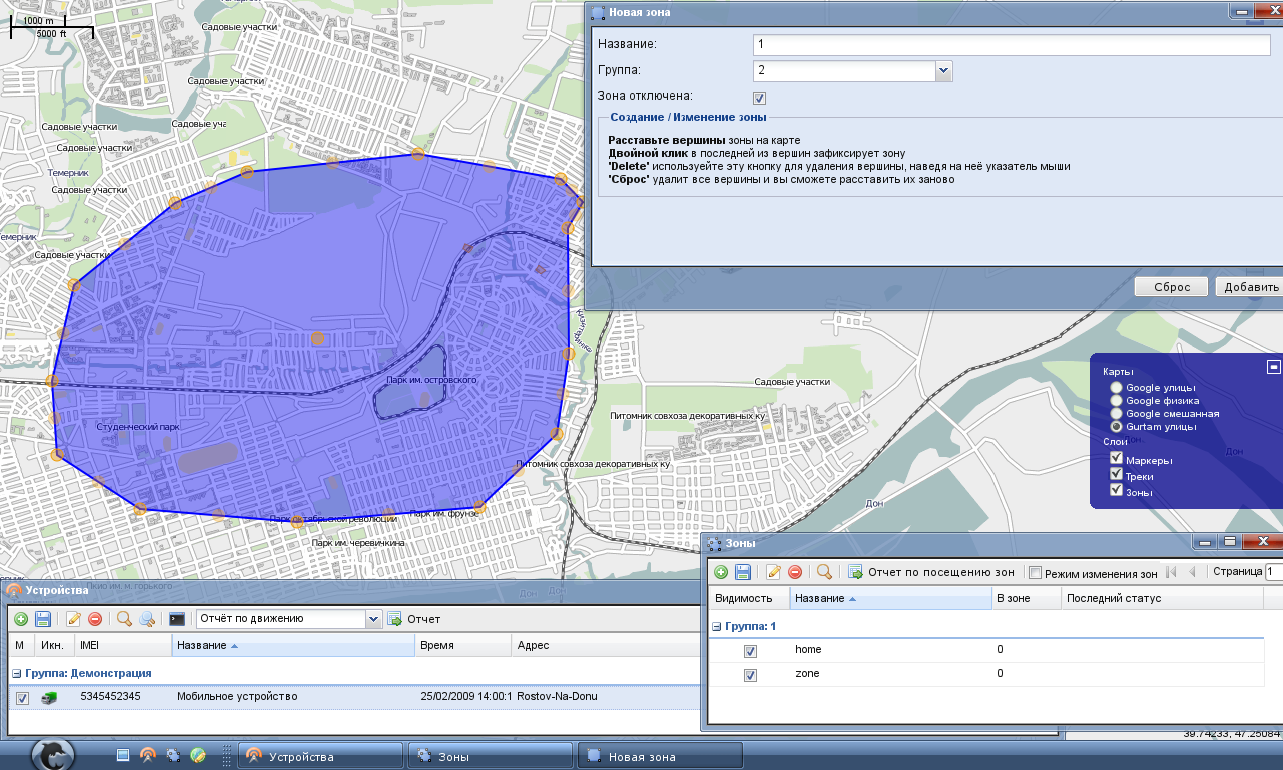Collapse Группа: Демонстрация group

click(x=15, y=673)
